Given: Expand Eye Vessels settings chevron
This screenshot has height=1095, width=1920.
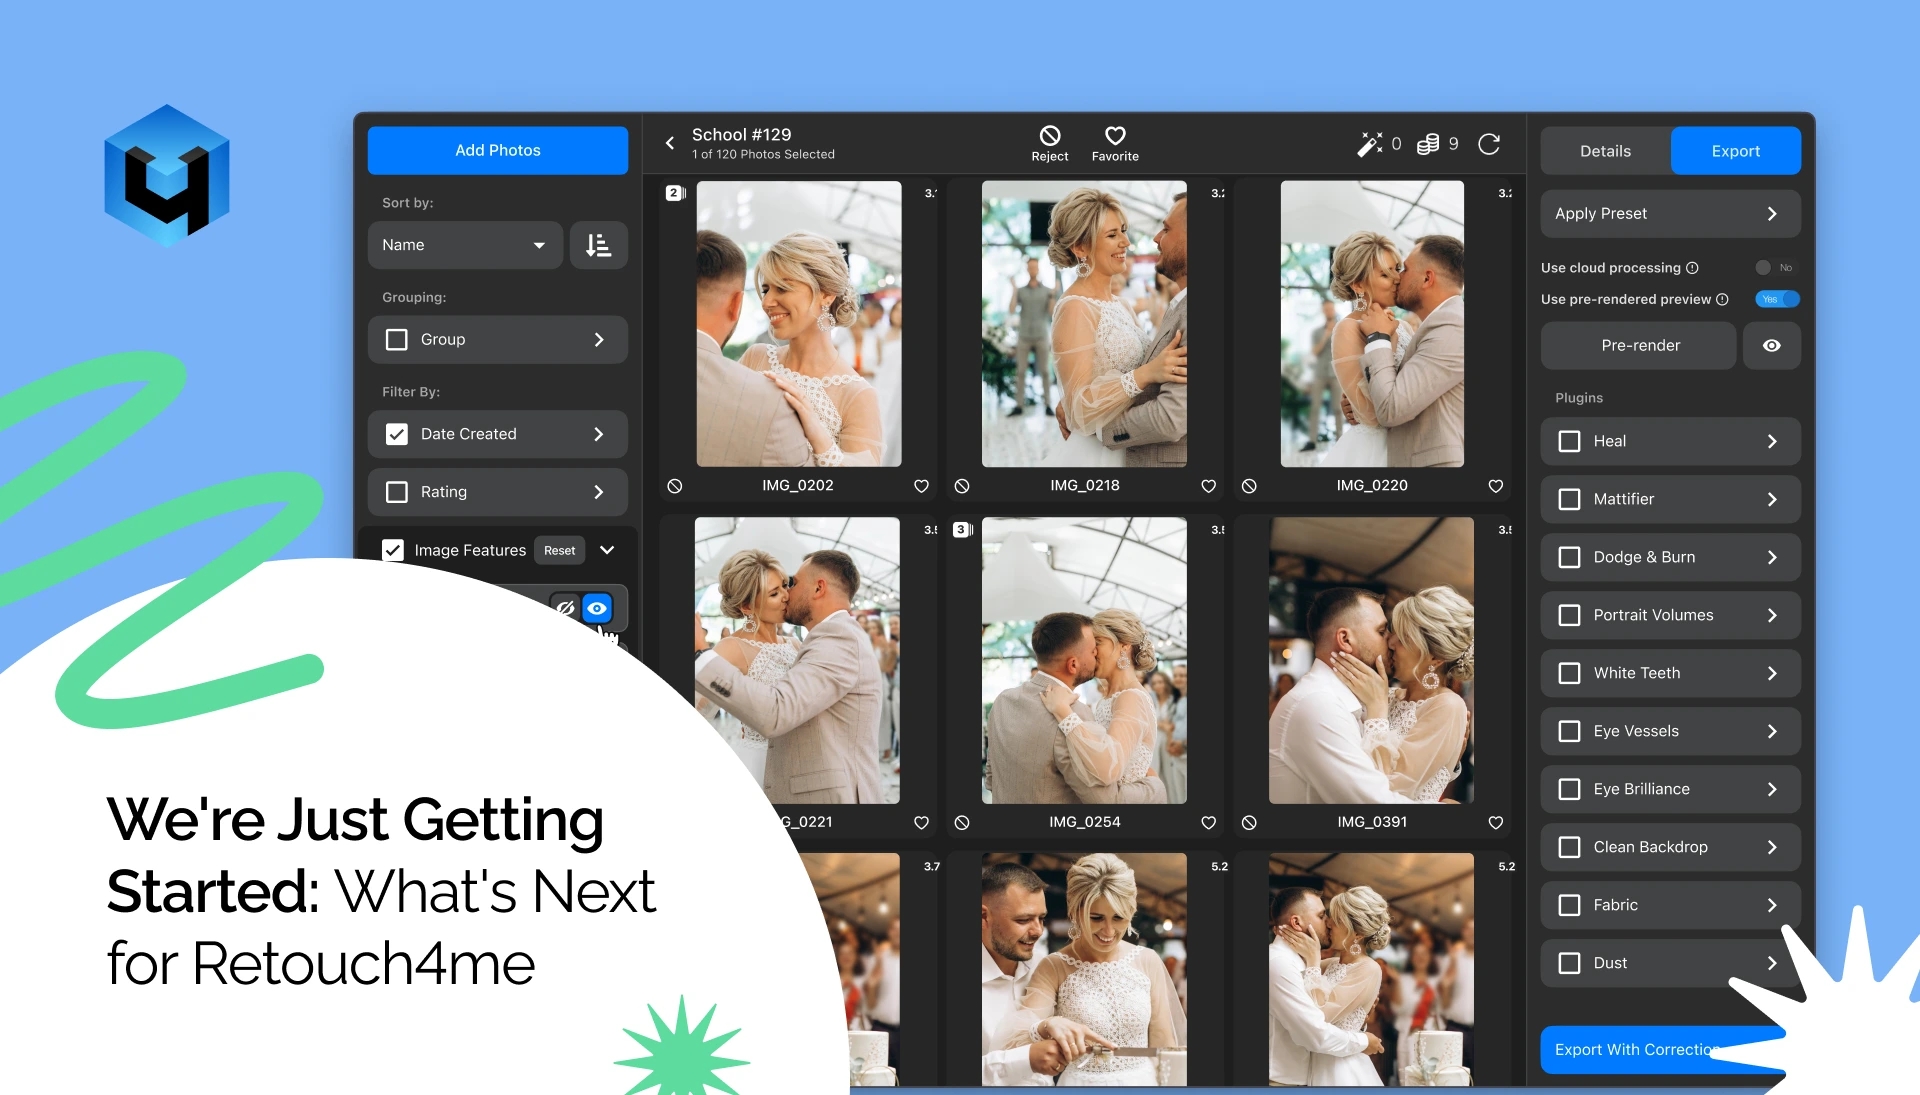Looking at the screenshot, I should 1772,731.
